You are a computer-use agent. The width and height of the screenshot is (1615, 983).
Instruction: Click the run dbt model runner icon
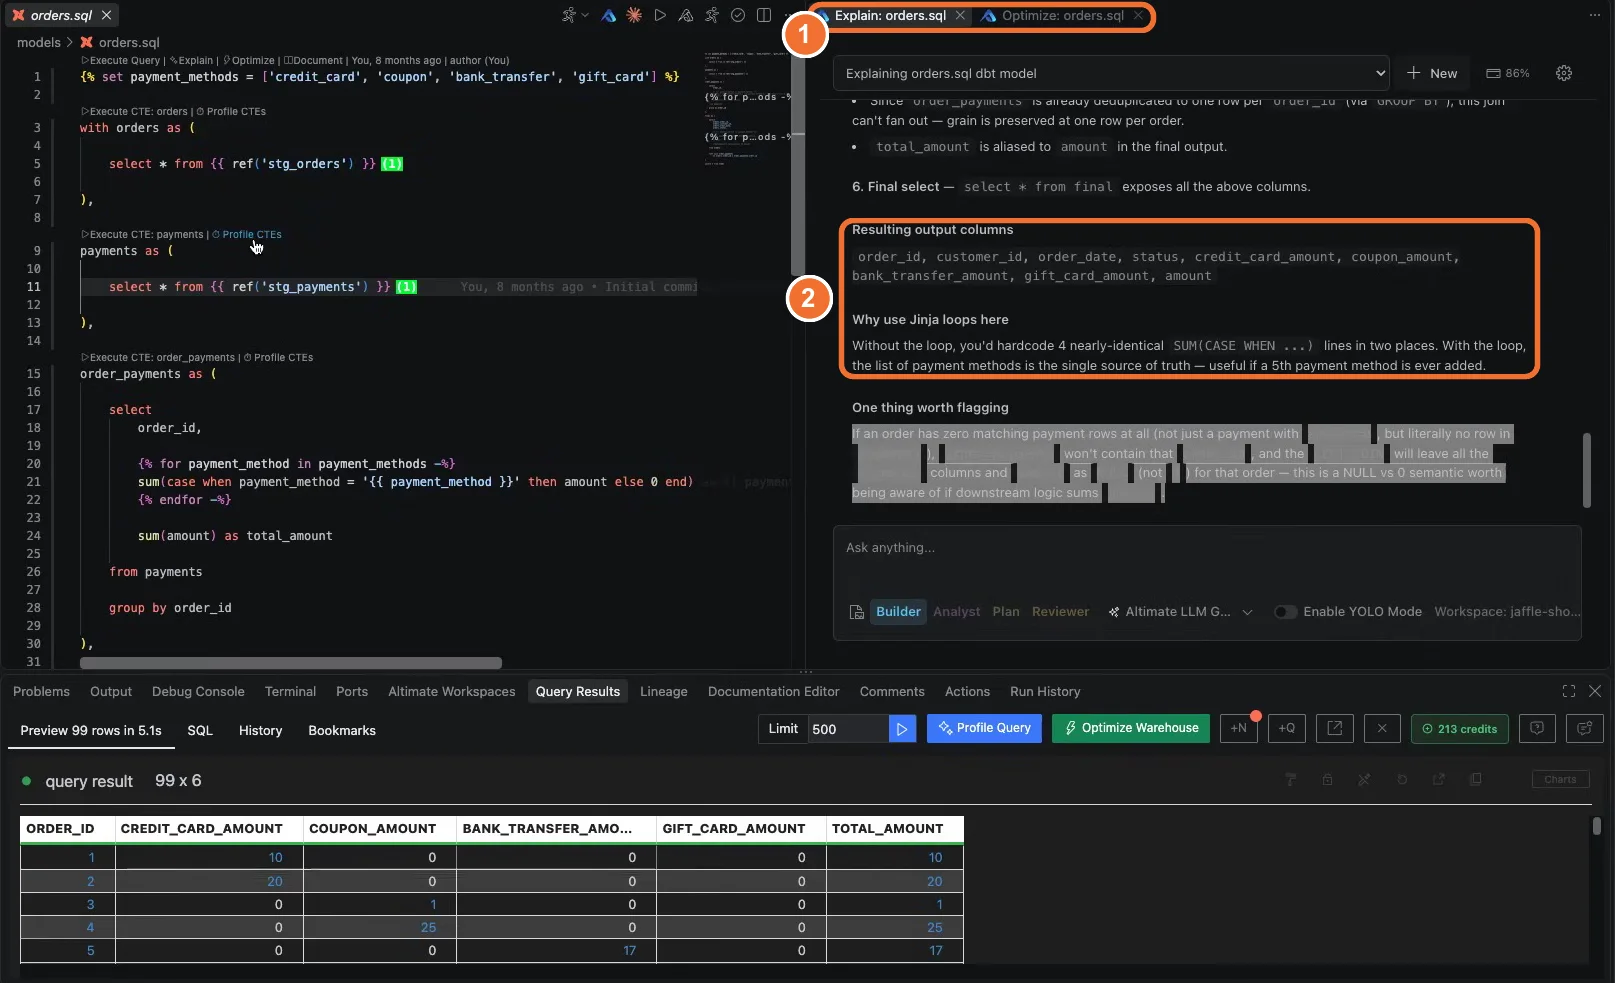[569, 15]
